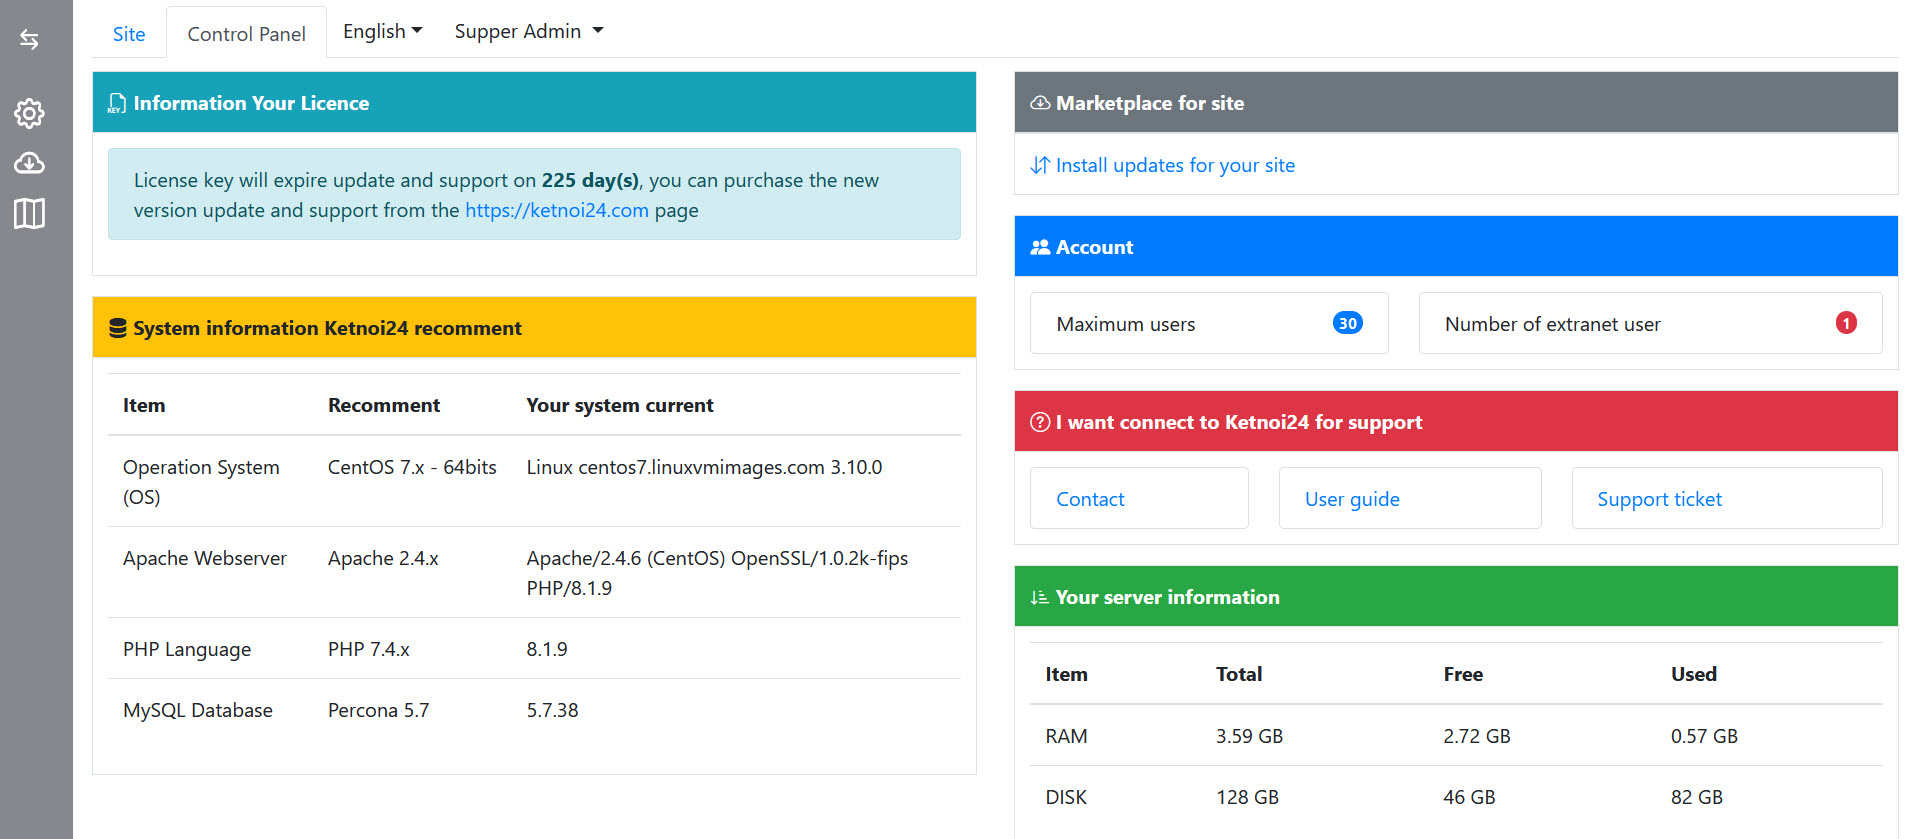Click the question mark support icon

tap(1040, 422)
